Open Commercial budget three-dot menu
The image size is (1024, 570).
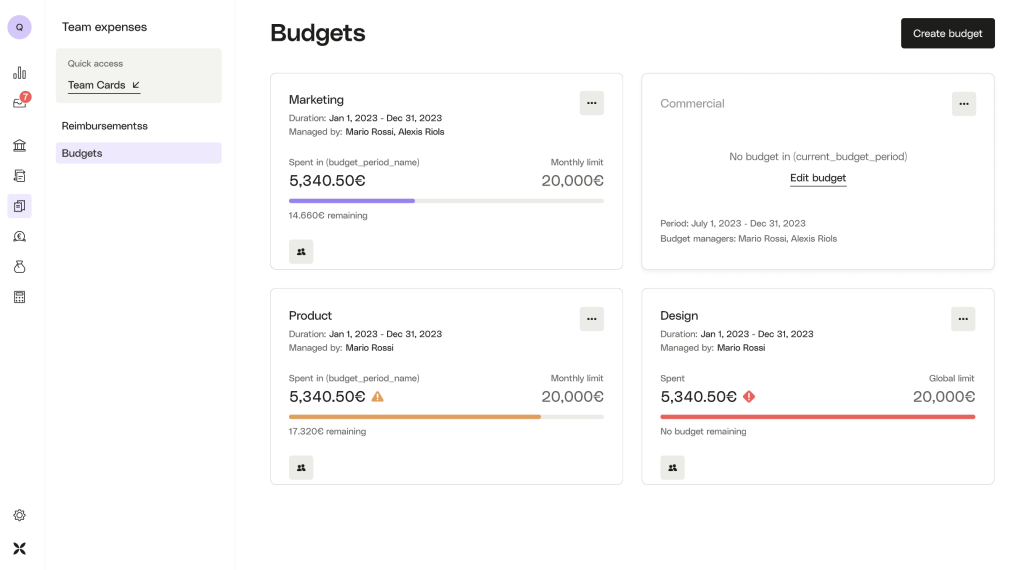(x=963, y=103)
